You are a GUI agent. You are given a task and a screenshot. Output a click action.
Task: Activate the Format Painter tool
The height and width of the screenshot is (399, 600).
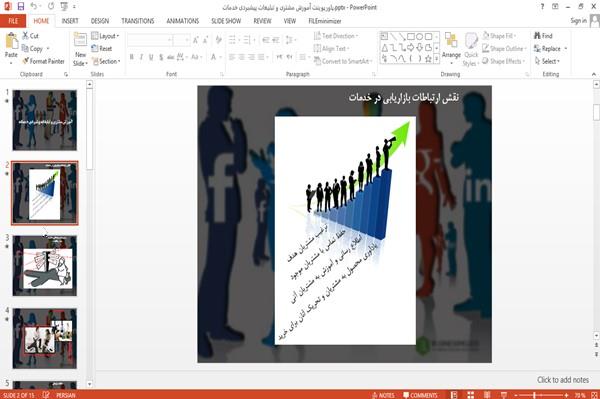(43, 61)
